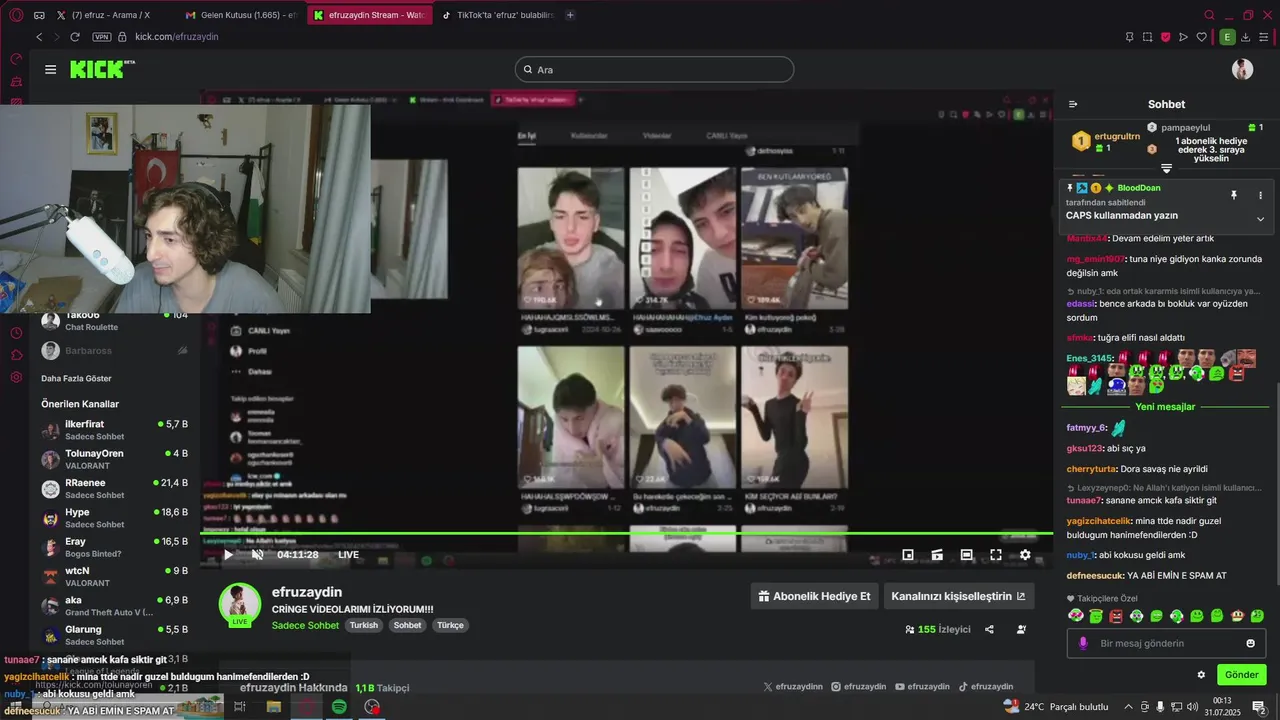Enter fullscreen mode

996,555
